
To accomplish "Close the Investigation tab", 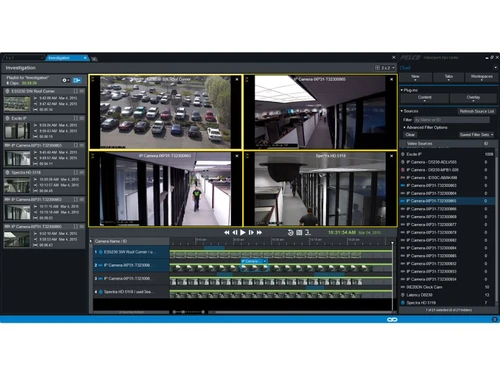I will (x=85, y=58).
